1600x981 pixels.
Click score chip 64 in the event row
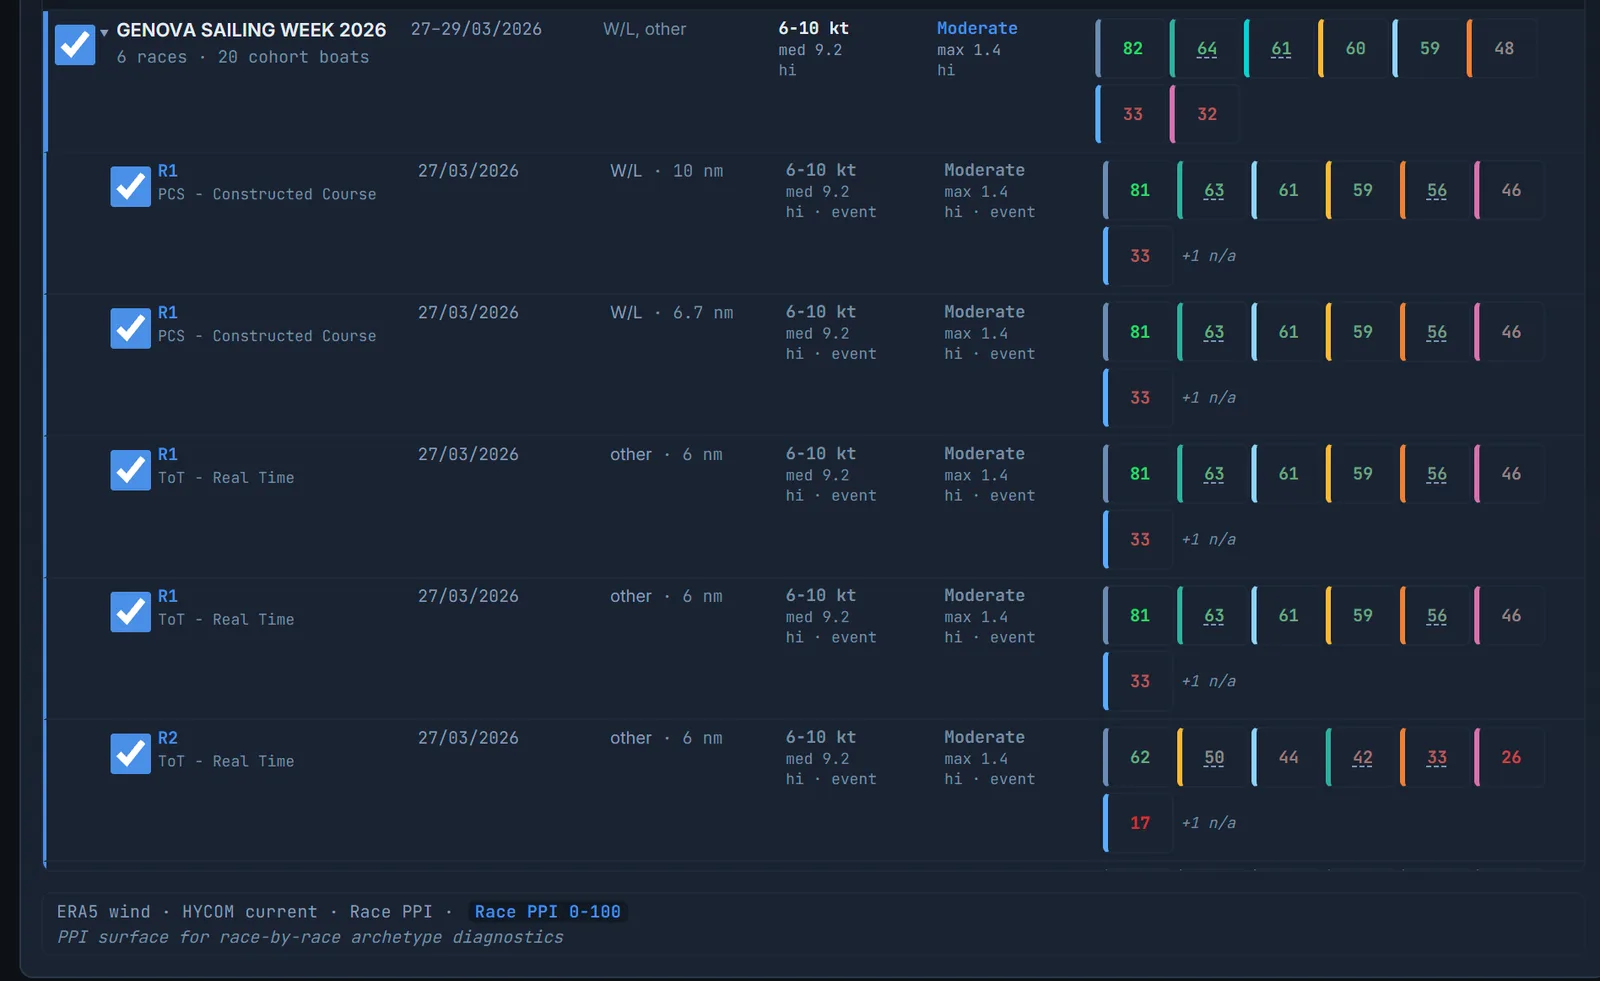tap(1206, 48)
